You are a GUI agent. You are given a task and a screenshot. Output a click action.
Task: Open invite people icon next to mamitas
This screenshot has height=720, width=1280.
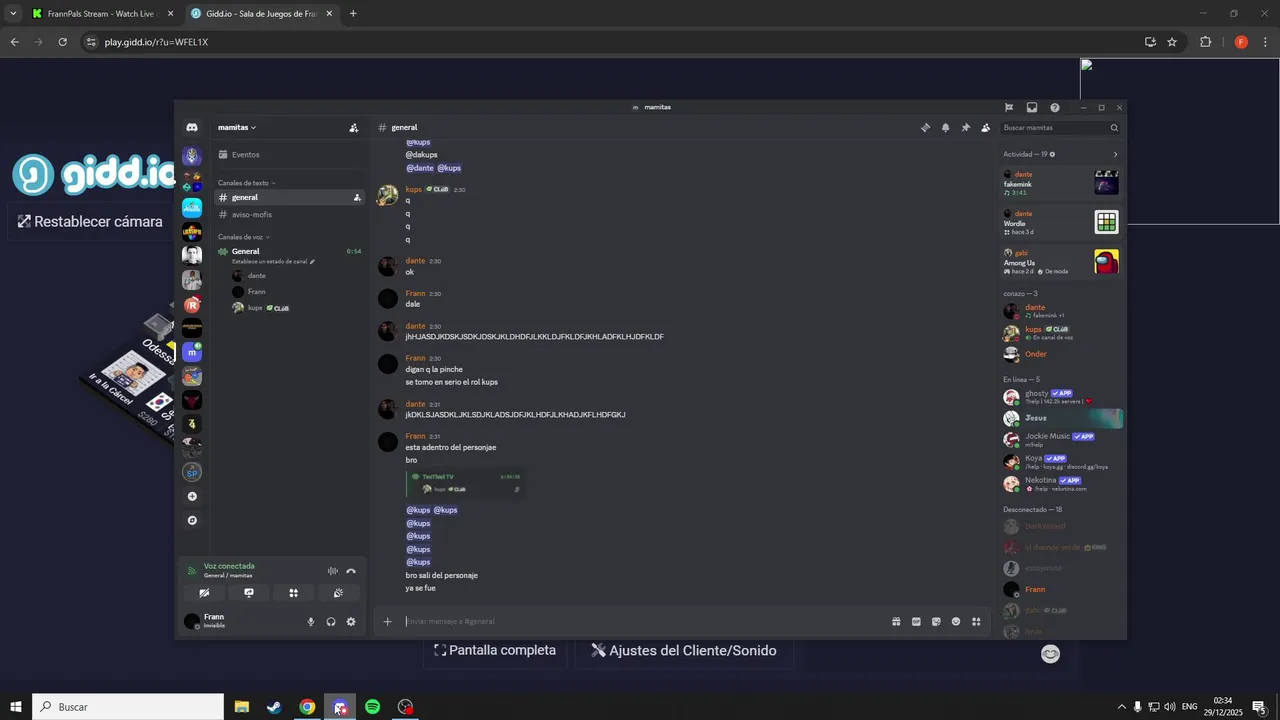pos(353,128)
